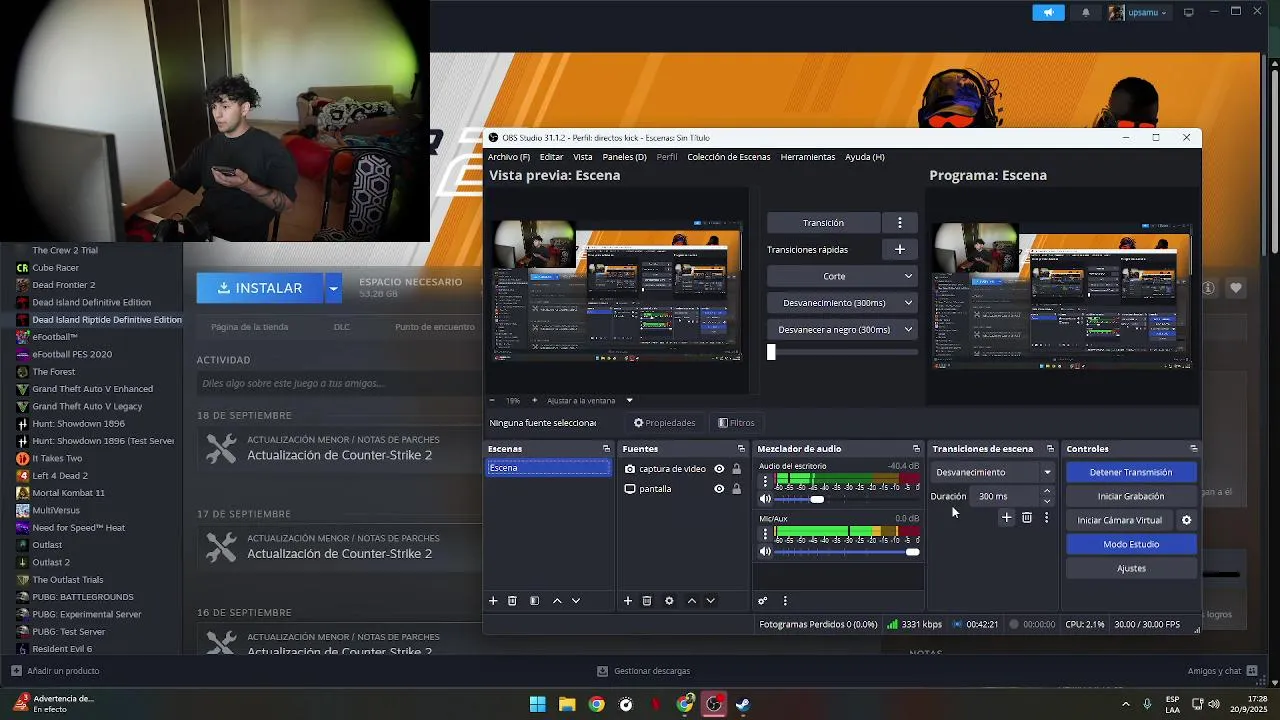Toggle Modo Estudio off

[1131, 544]
